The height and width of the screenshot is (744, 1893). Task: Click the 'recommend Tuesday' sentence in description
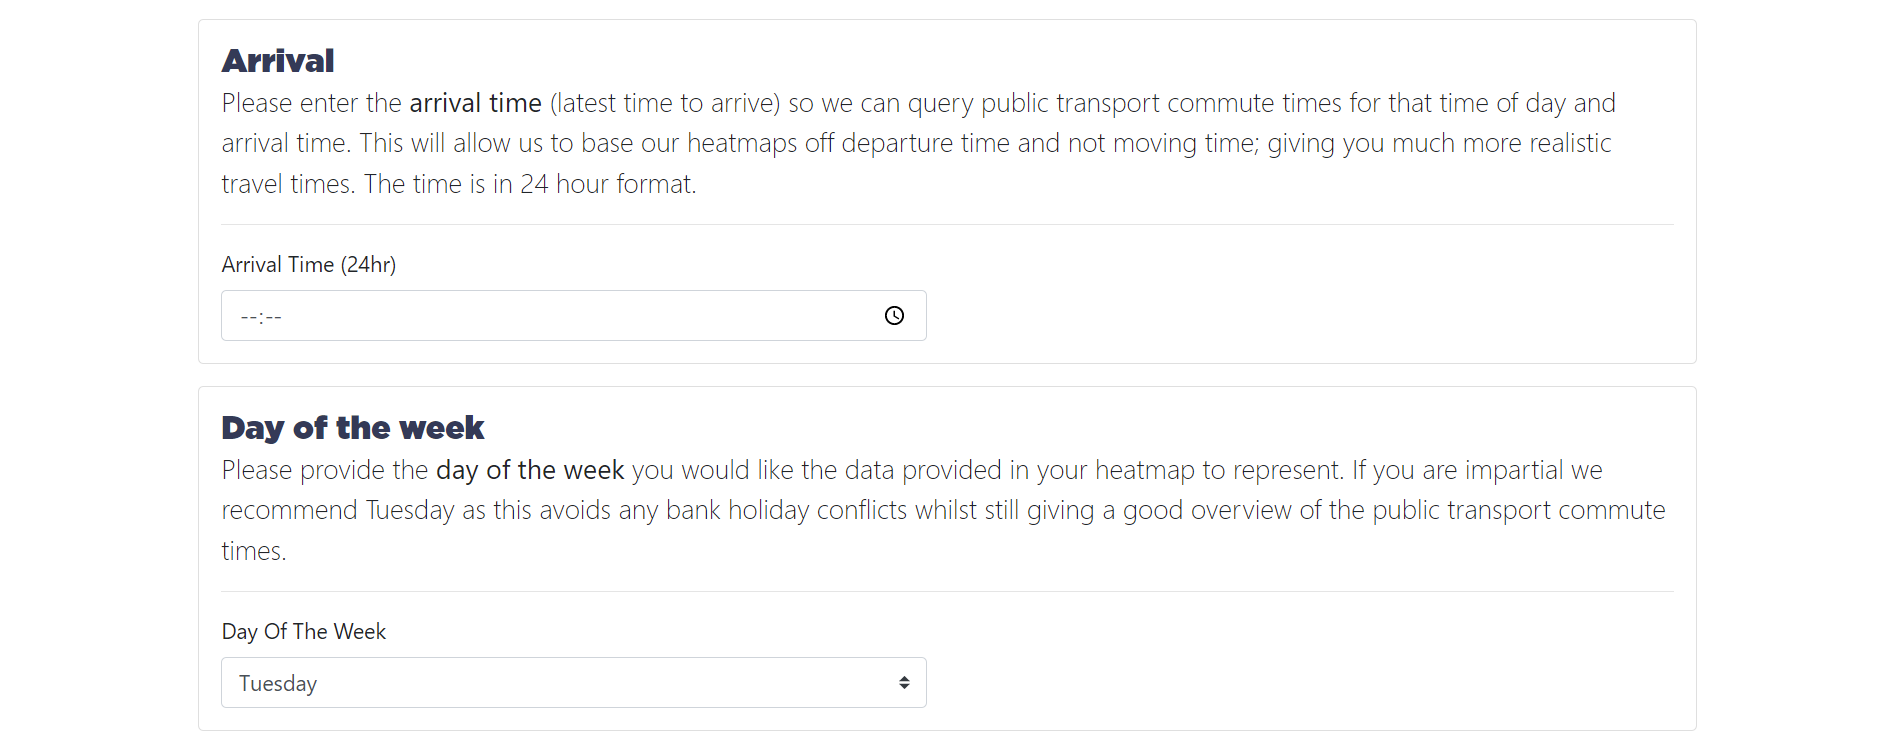(338, 510)
